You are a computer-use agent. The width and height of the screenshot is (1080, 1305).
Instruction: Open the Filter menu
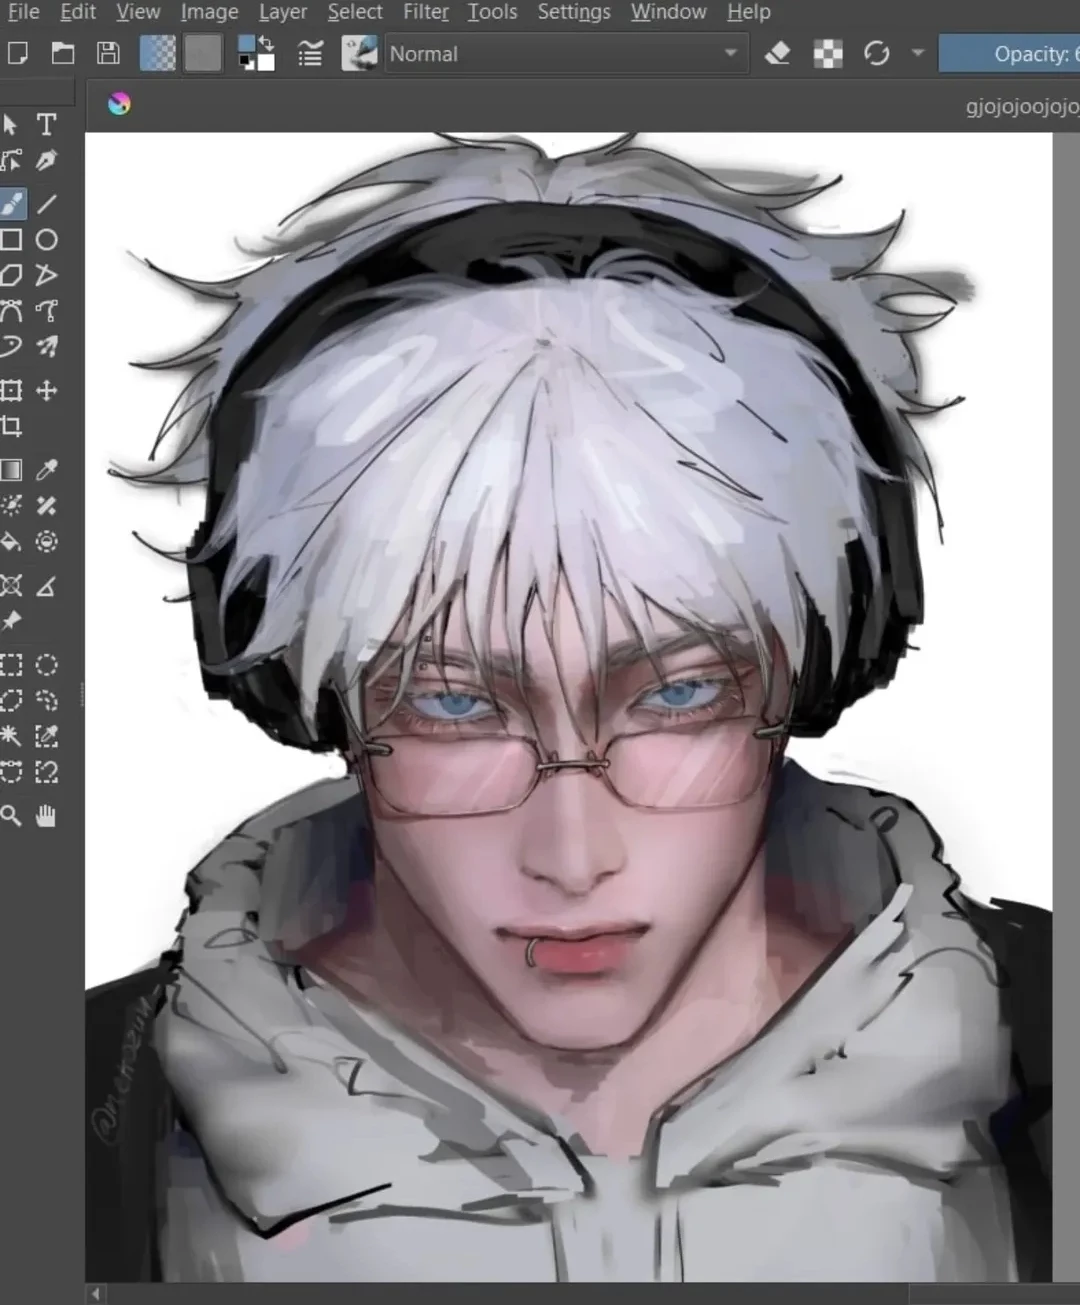point(425,12)
